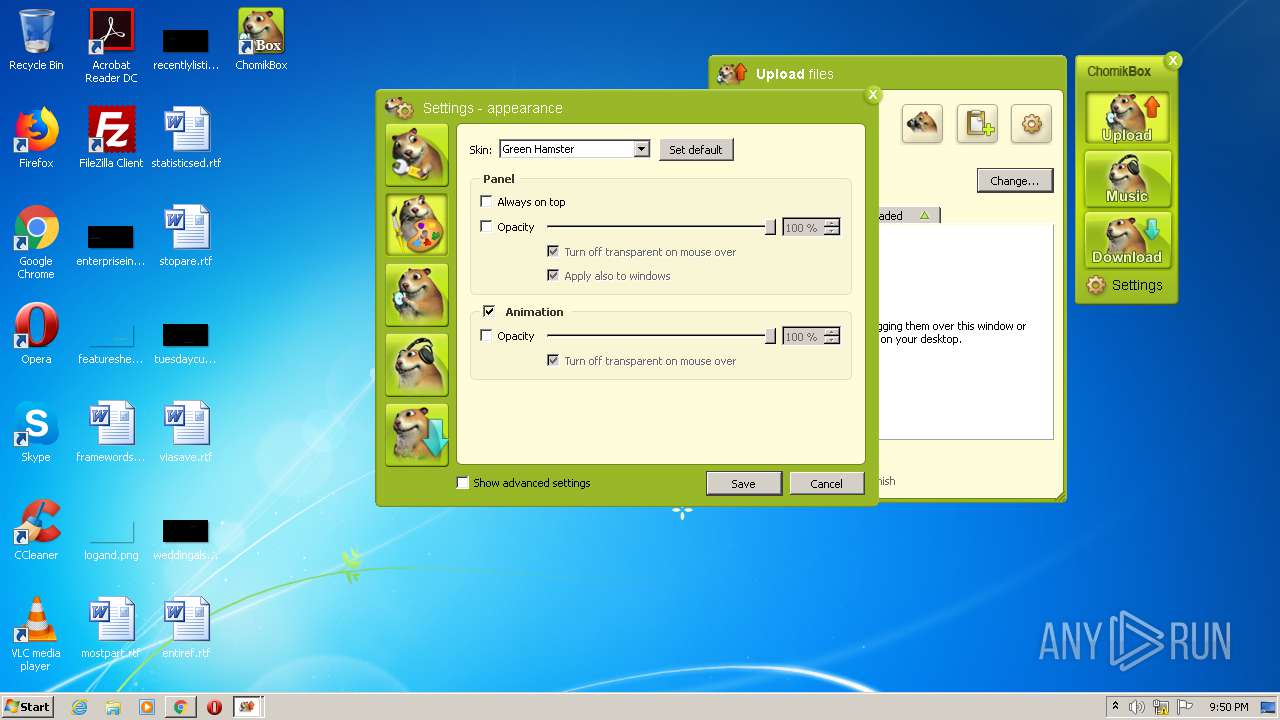Open the ChomikBox desktop shortcut
This screenshot has height=720, width=1280.
[261, 40]
